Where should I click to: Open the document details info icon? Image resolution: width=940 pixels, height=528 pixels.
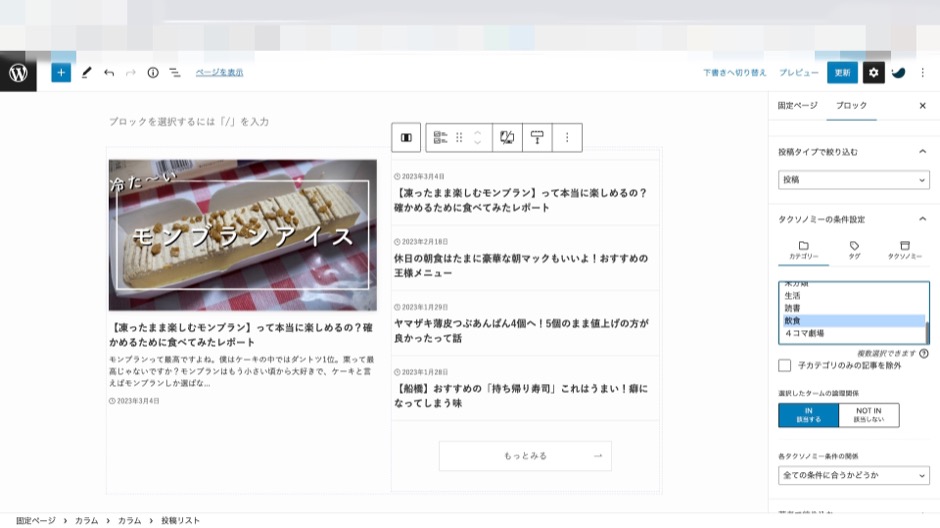(x=153, y=73)
